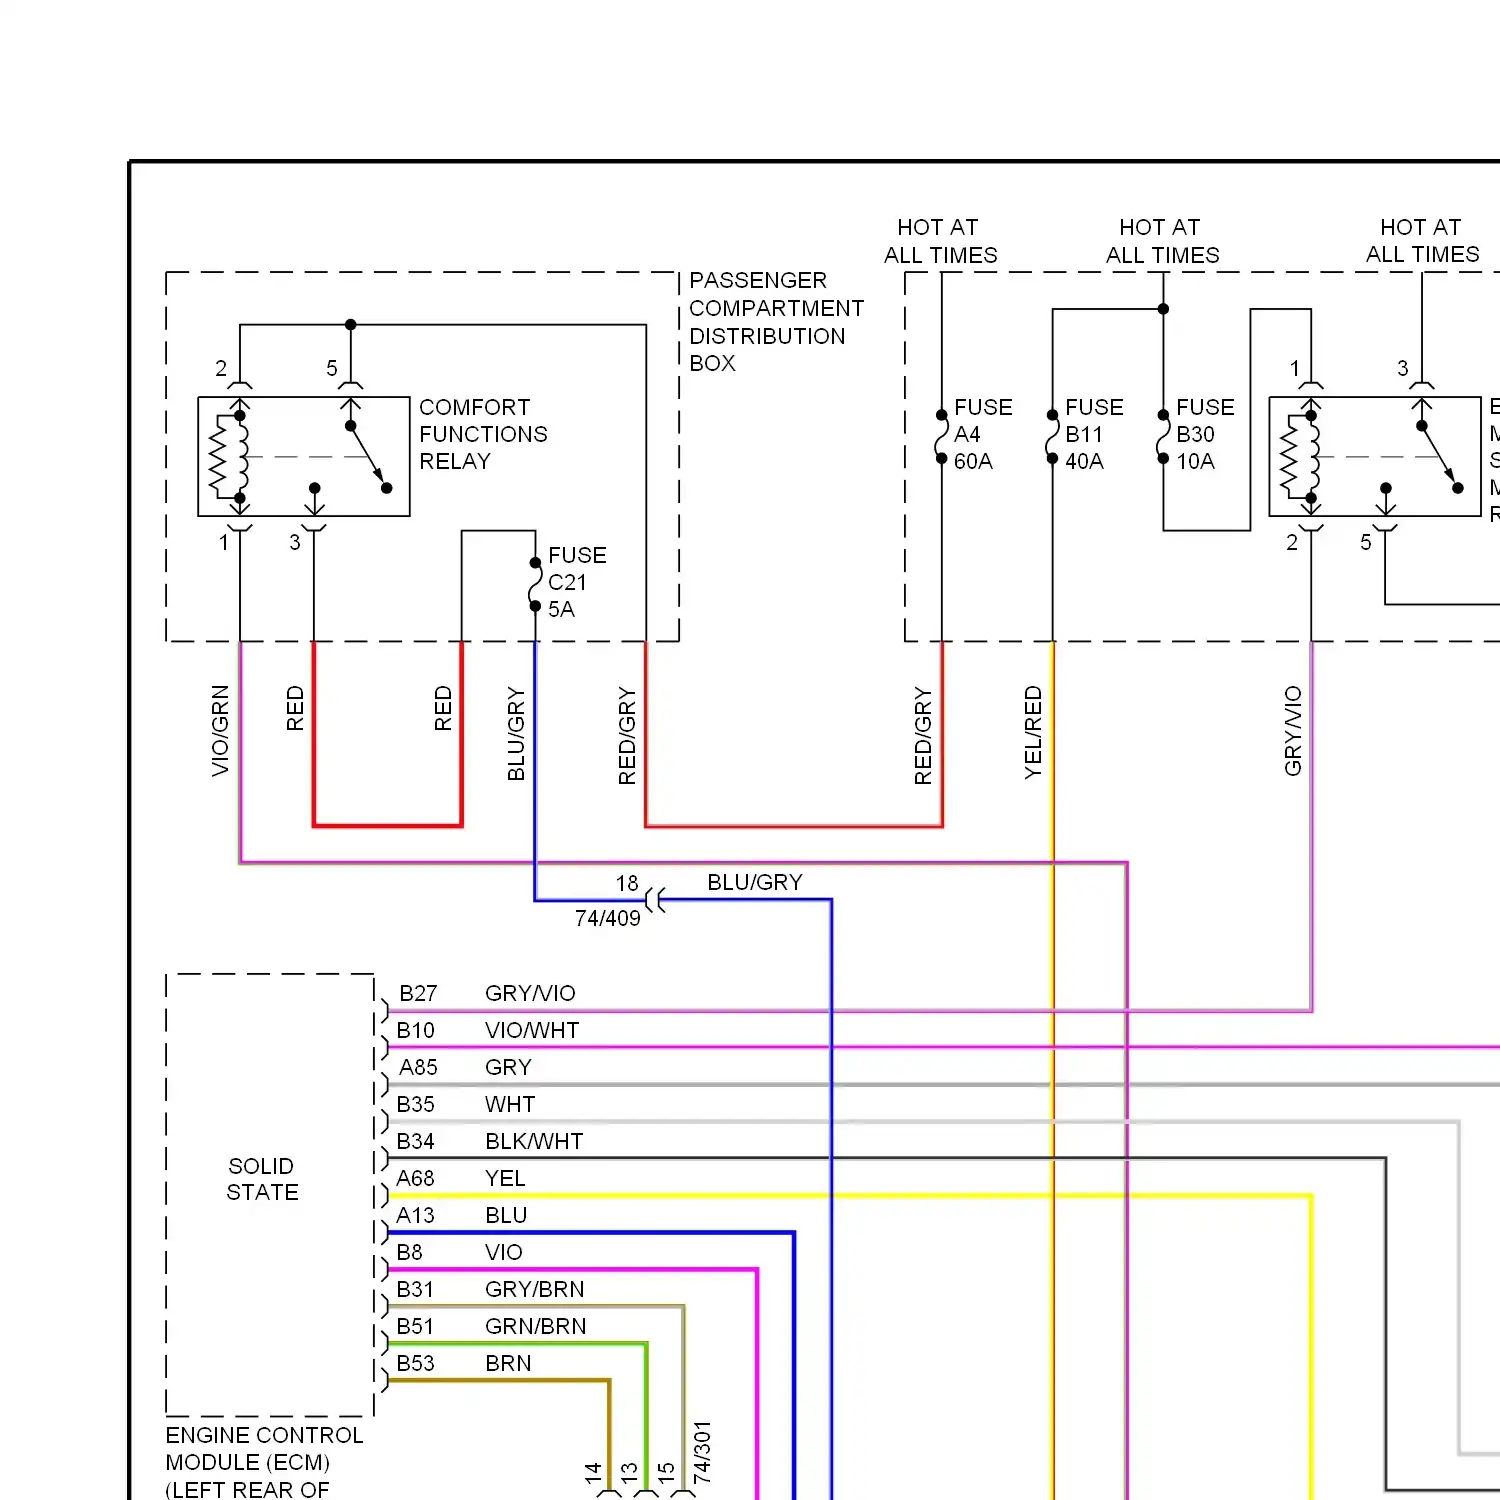Click the BRN label next to B53
This screenshot has height=1500, width=1500.
tap(508, 1363)
